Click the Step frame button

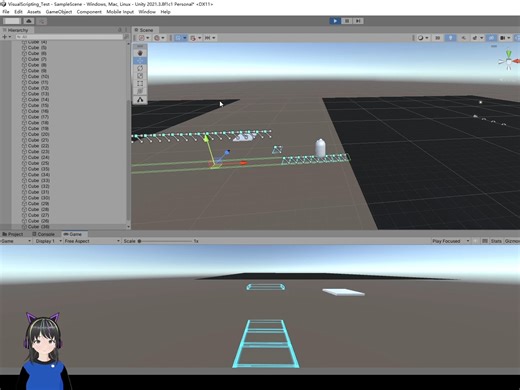358,21
